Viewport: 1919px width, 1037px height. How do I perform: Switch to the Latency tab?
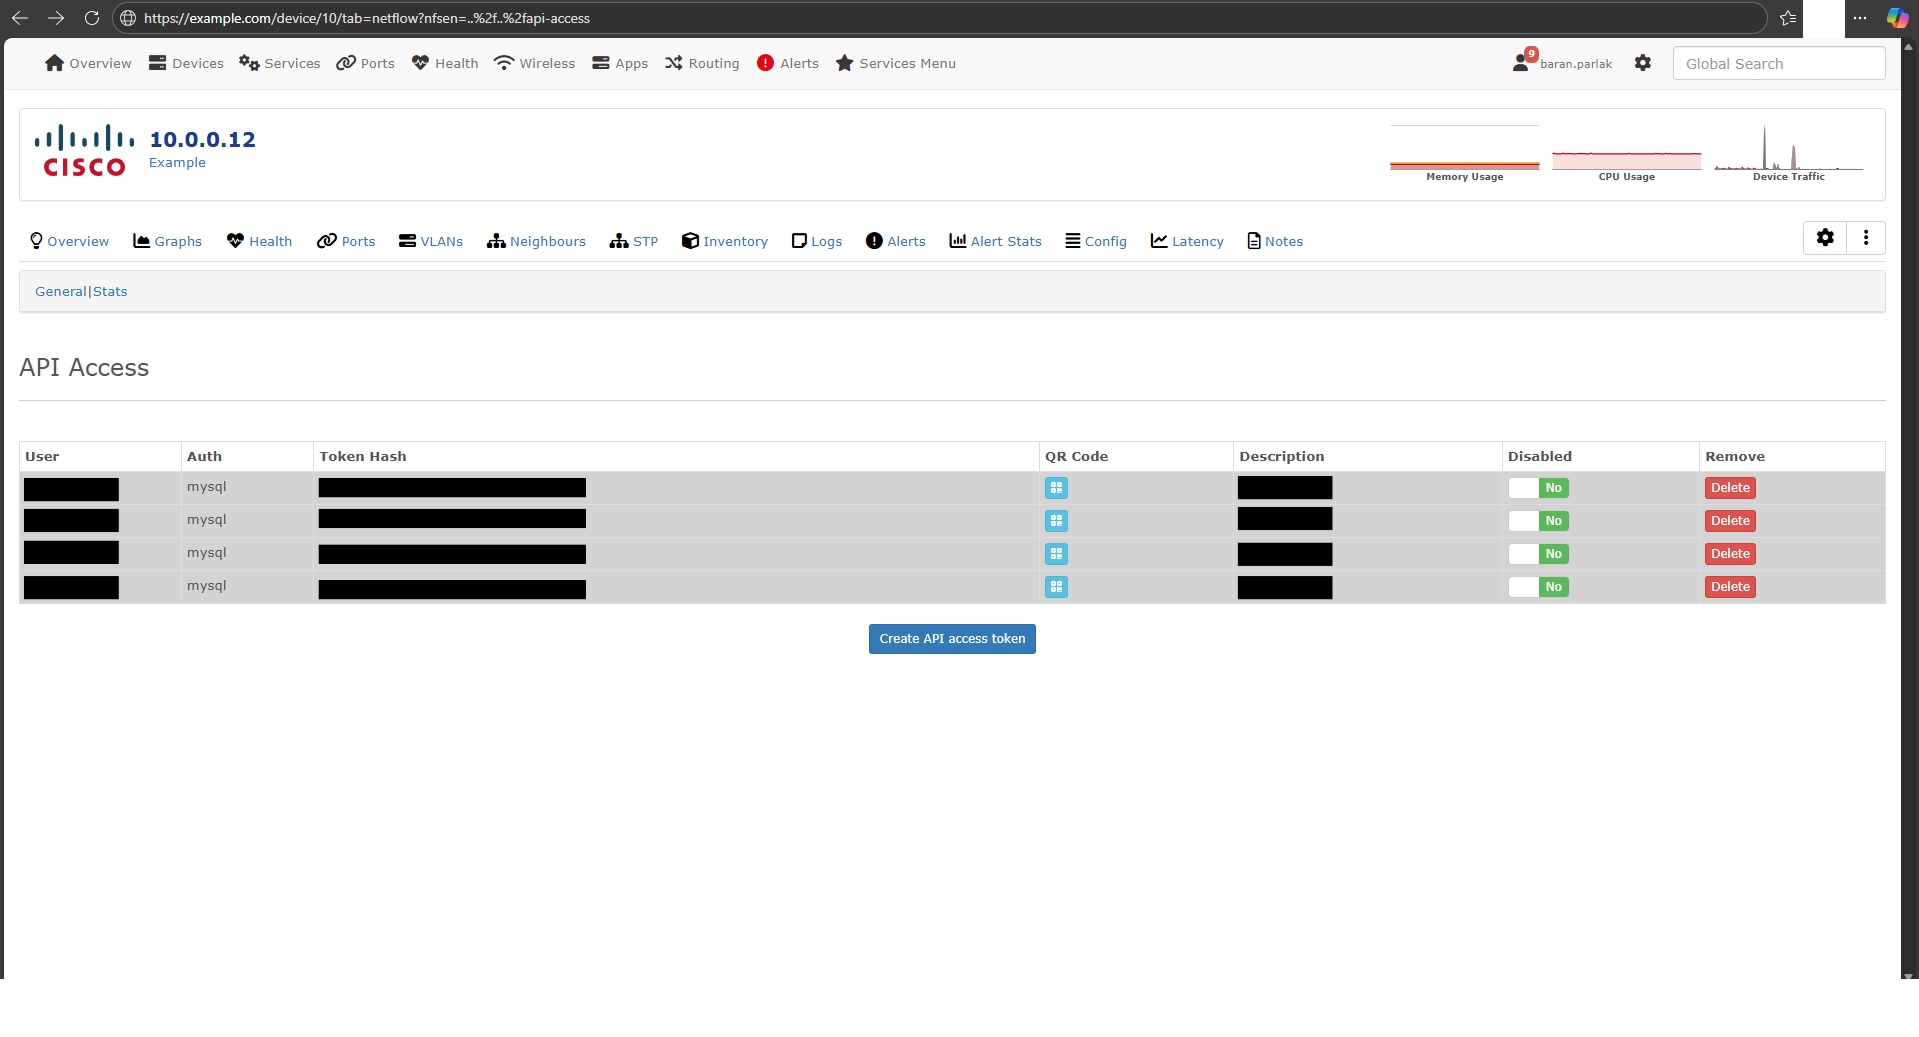1187,241
